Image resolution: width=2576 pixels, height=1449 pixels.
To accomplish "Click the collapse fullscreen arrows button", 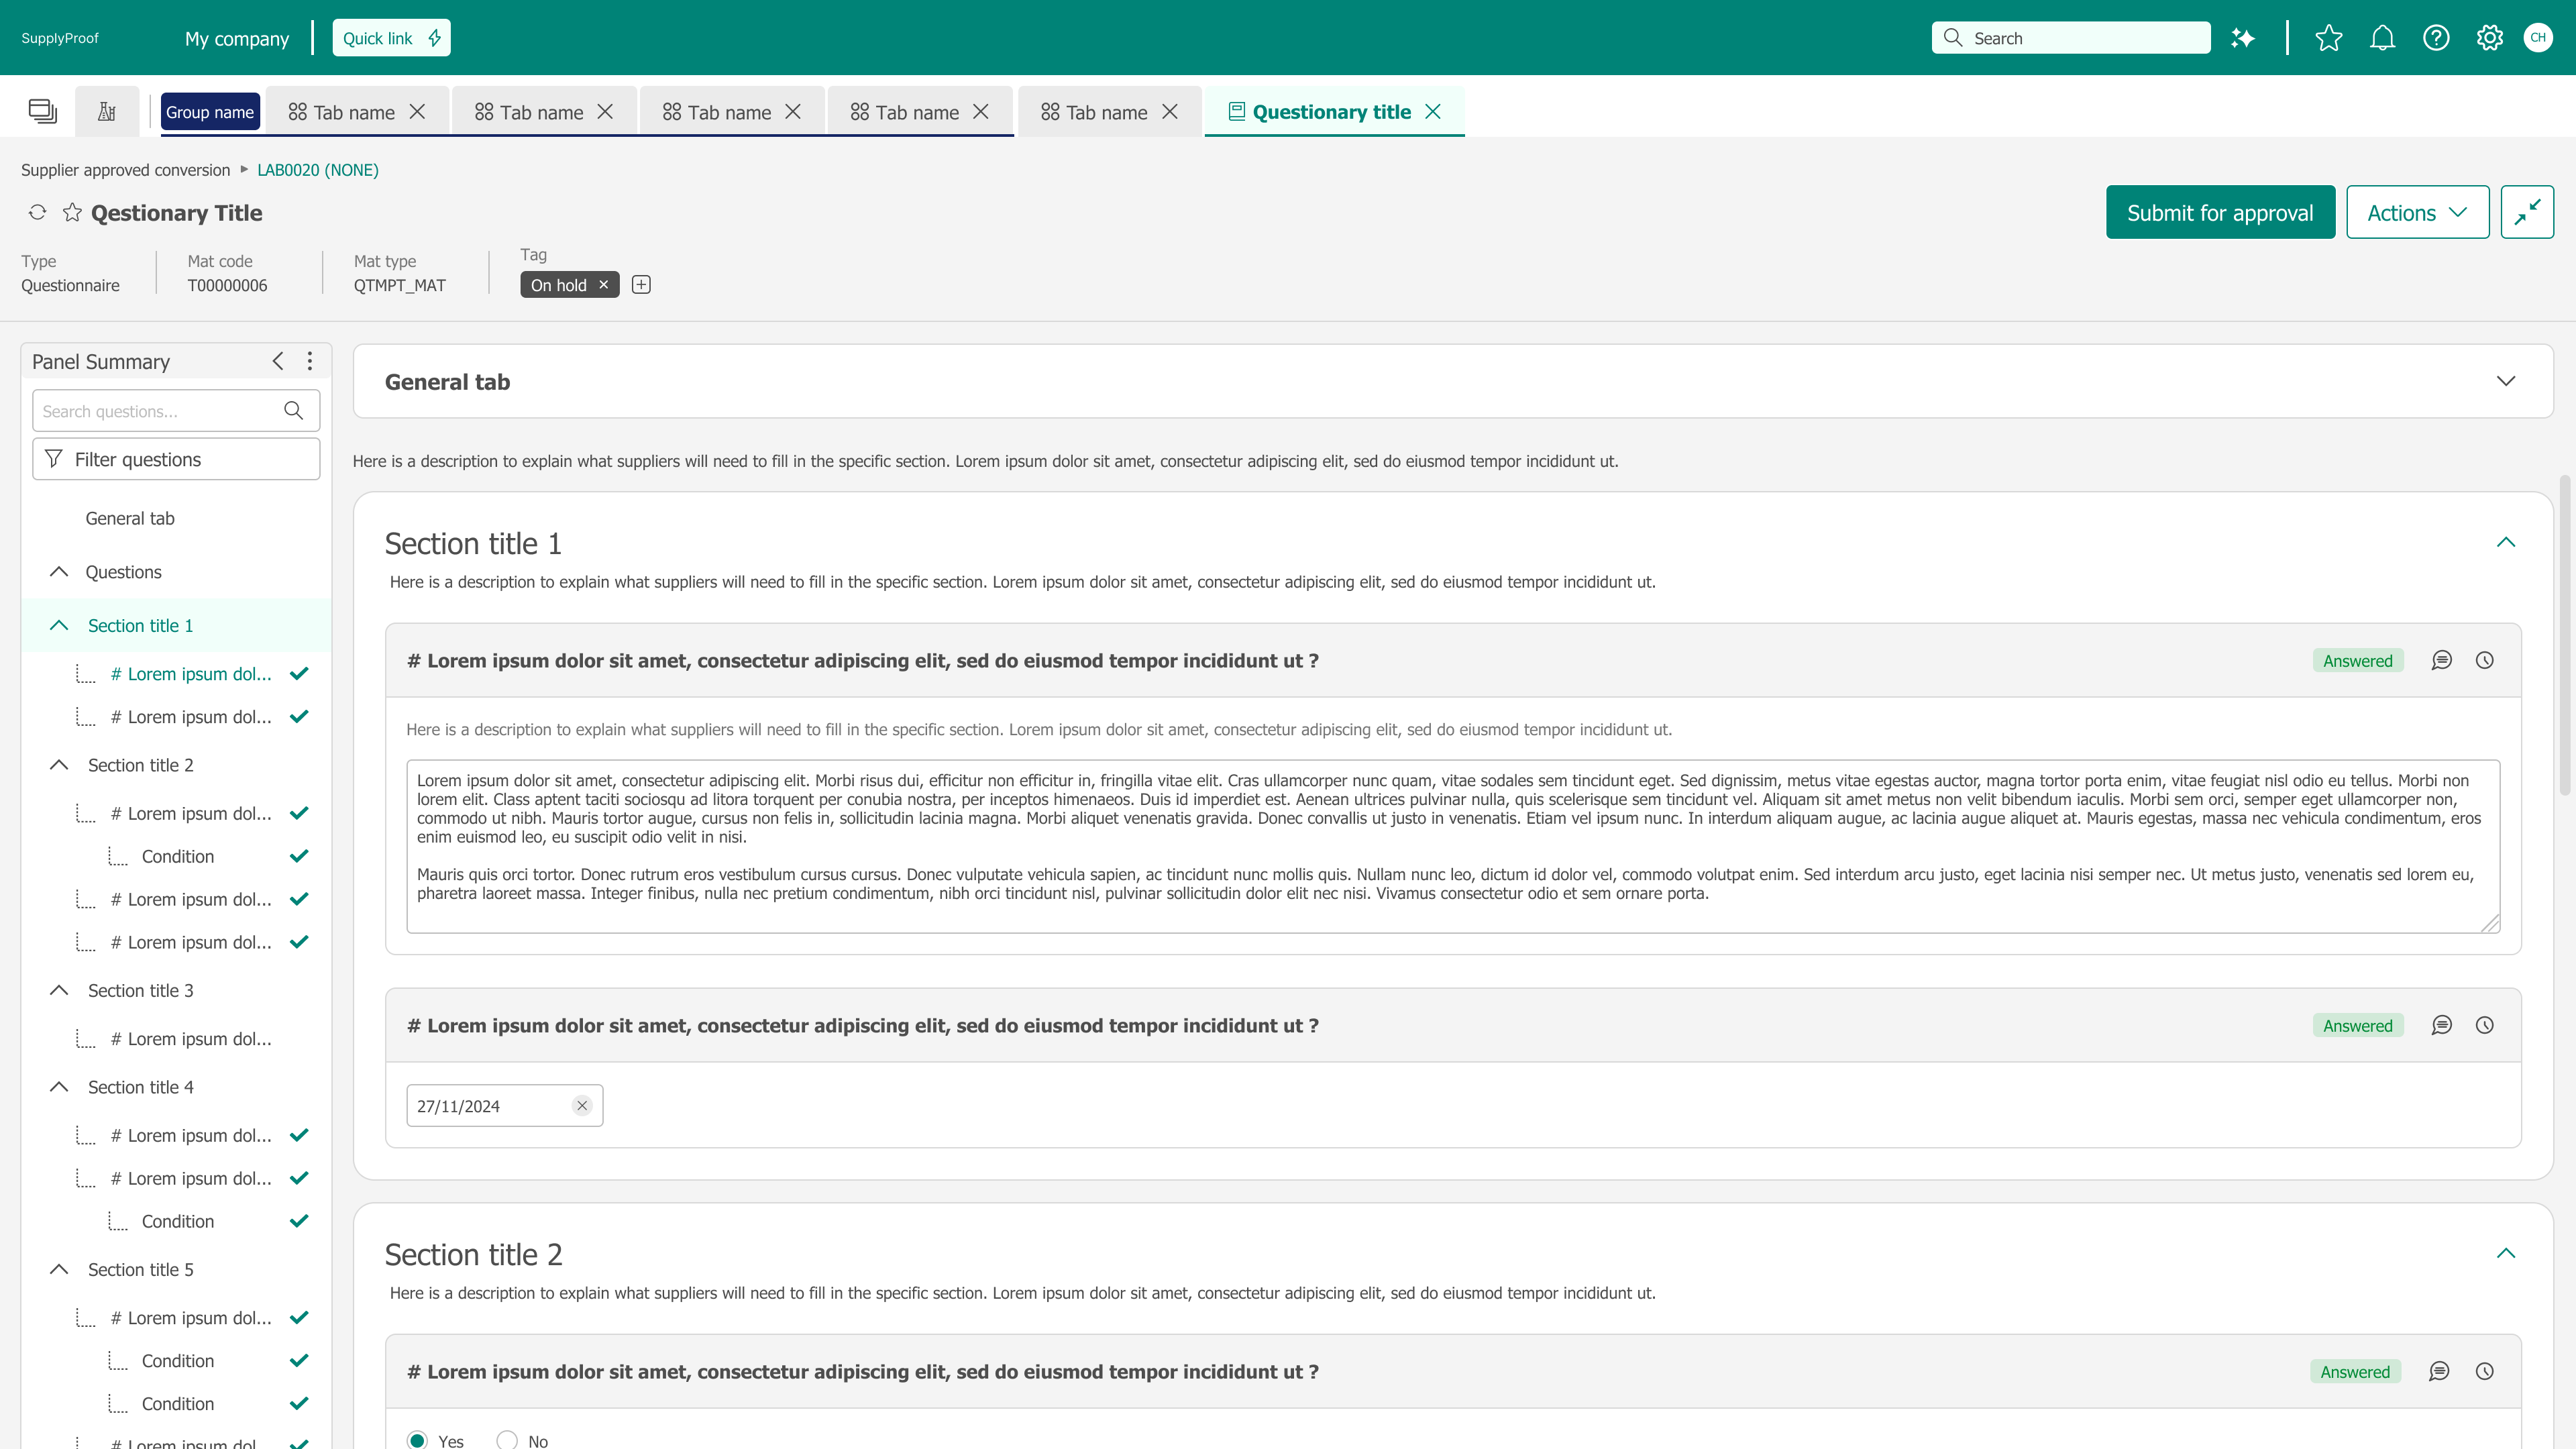I will pos(2527,212).
